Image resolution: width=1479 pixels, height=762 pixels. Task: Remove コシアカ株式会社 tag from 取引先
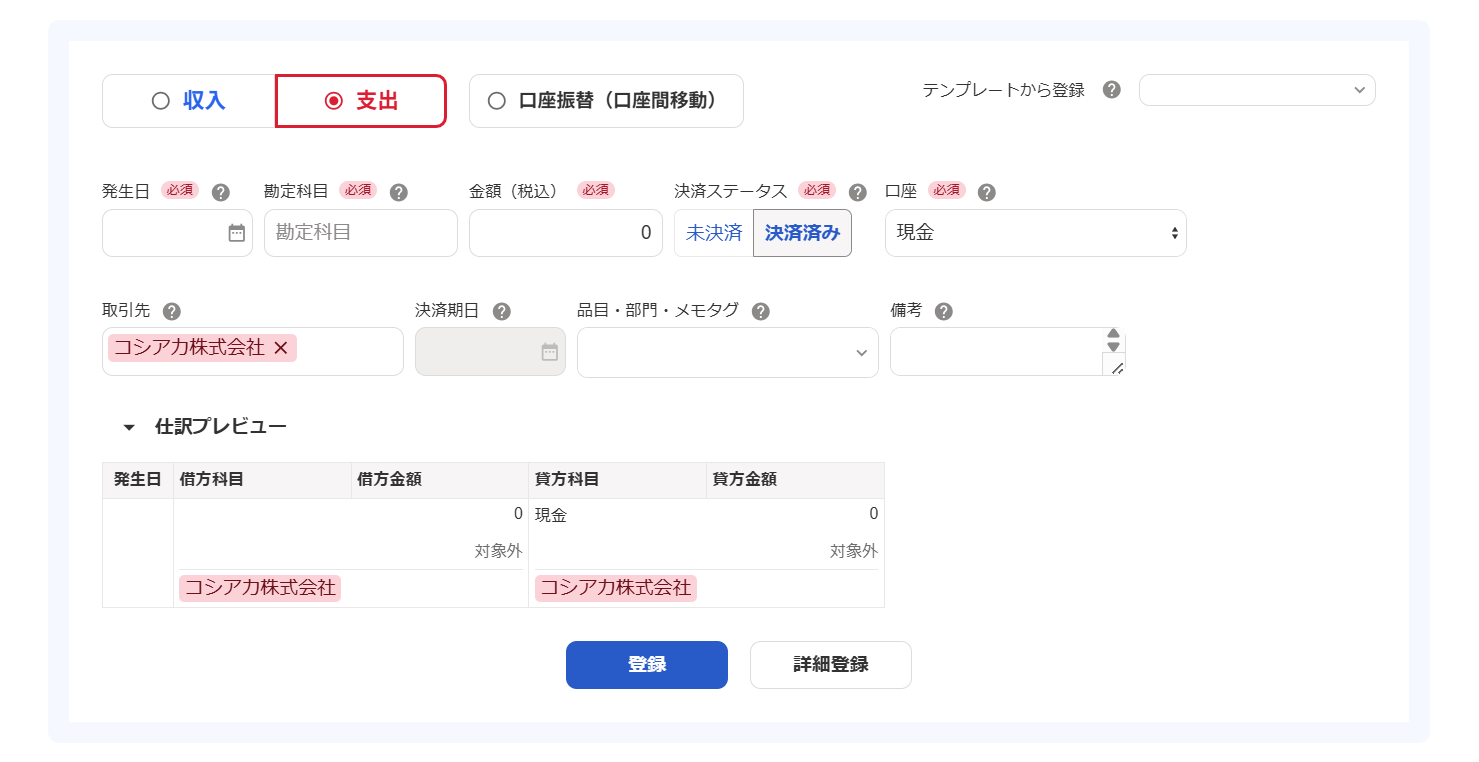pos(281,348)
